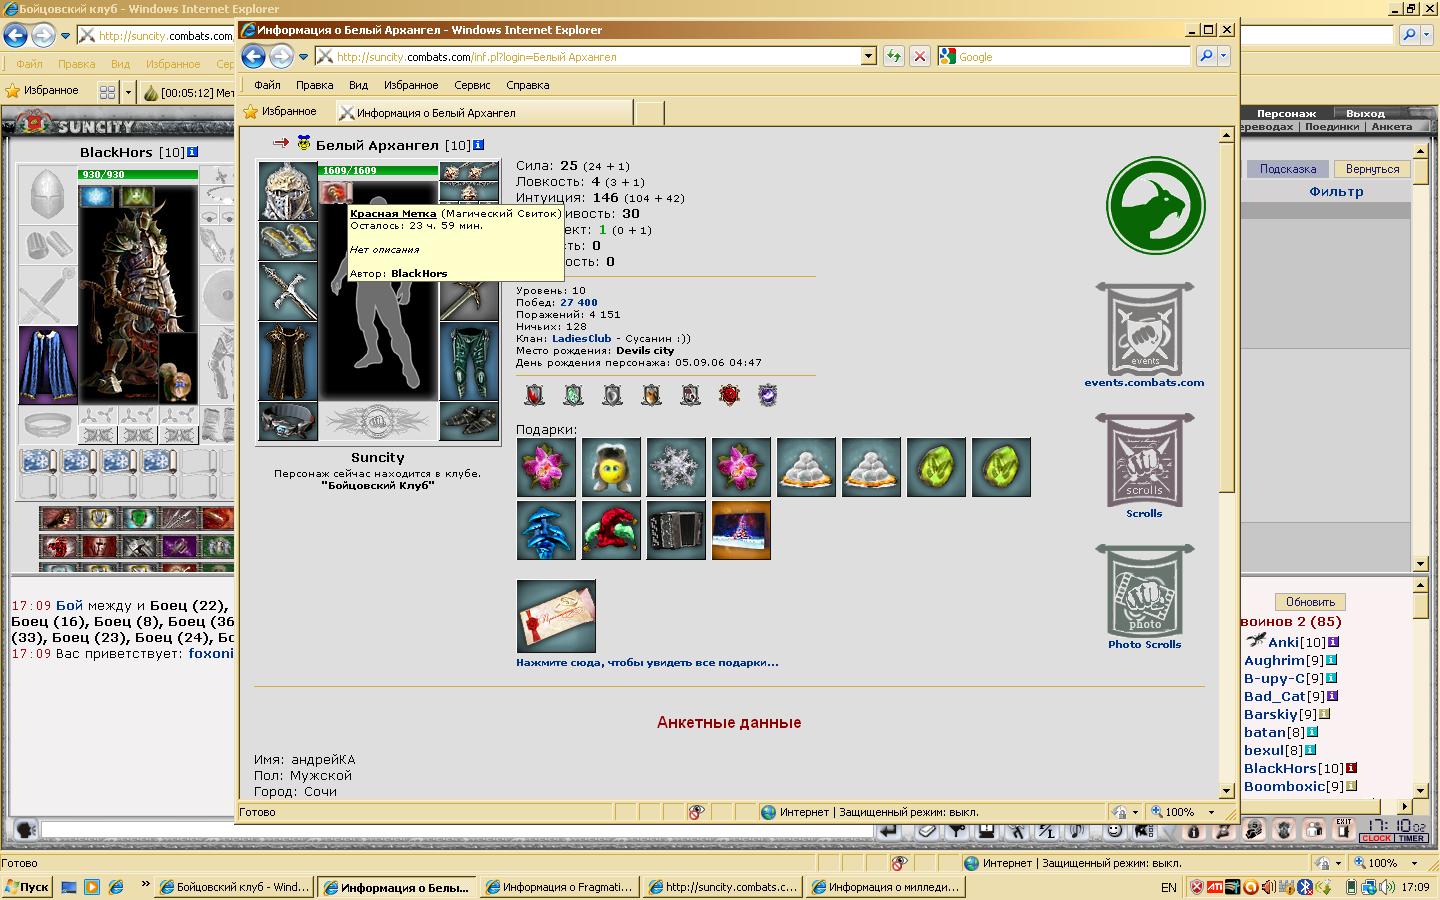Click 'Нажмите сюда, чтобы увидеть все подарки' link
Screen dimensions: 1440x900
[x=647, y=662]
